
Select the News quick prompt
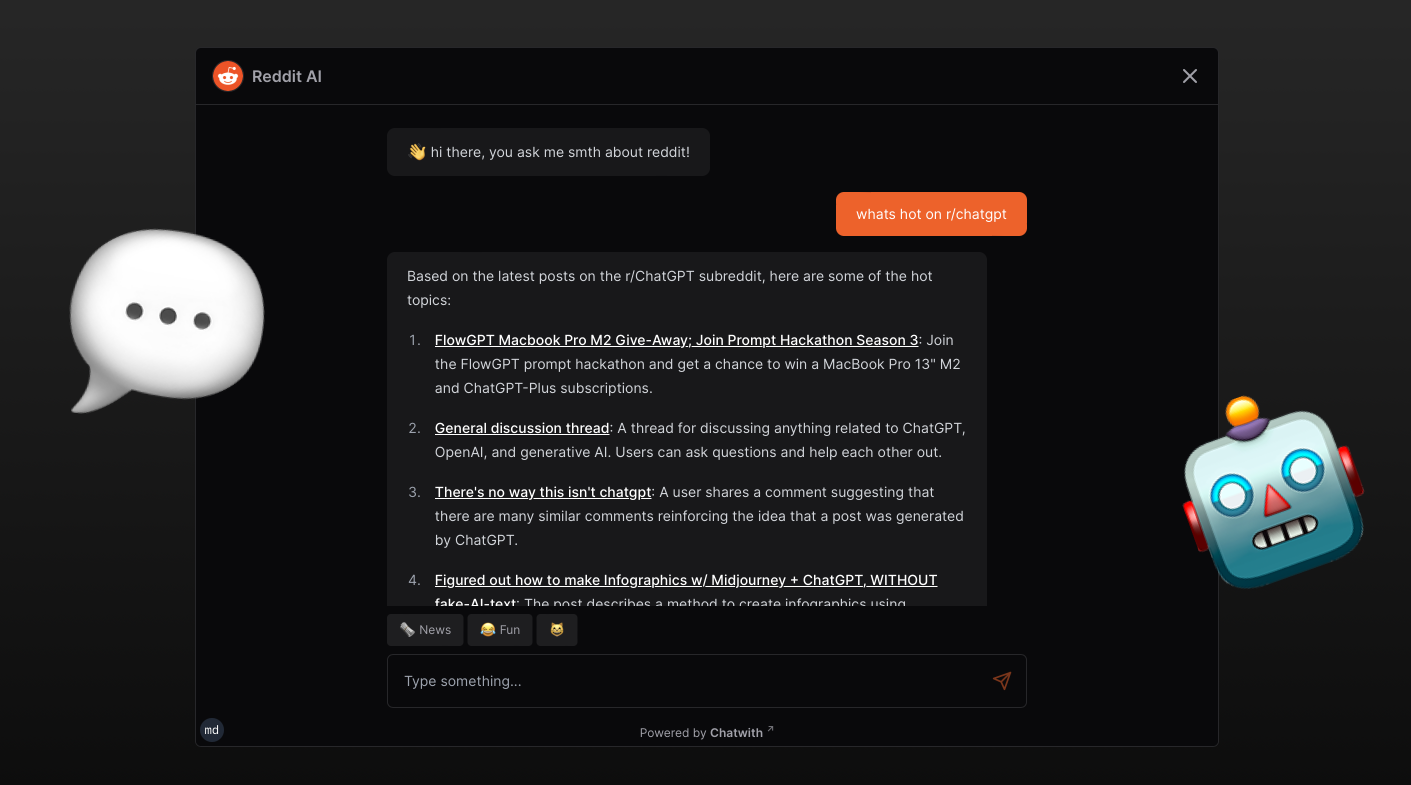425,630
